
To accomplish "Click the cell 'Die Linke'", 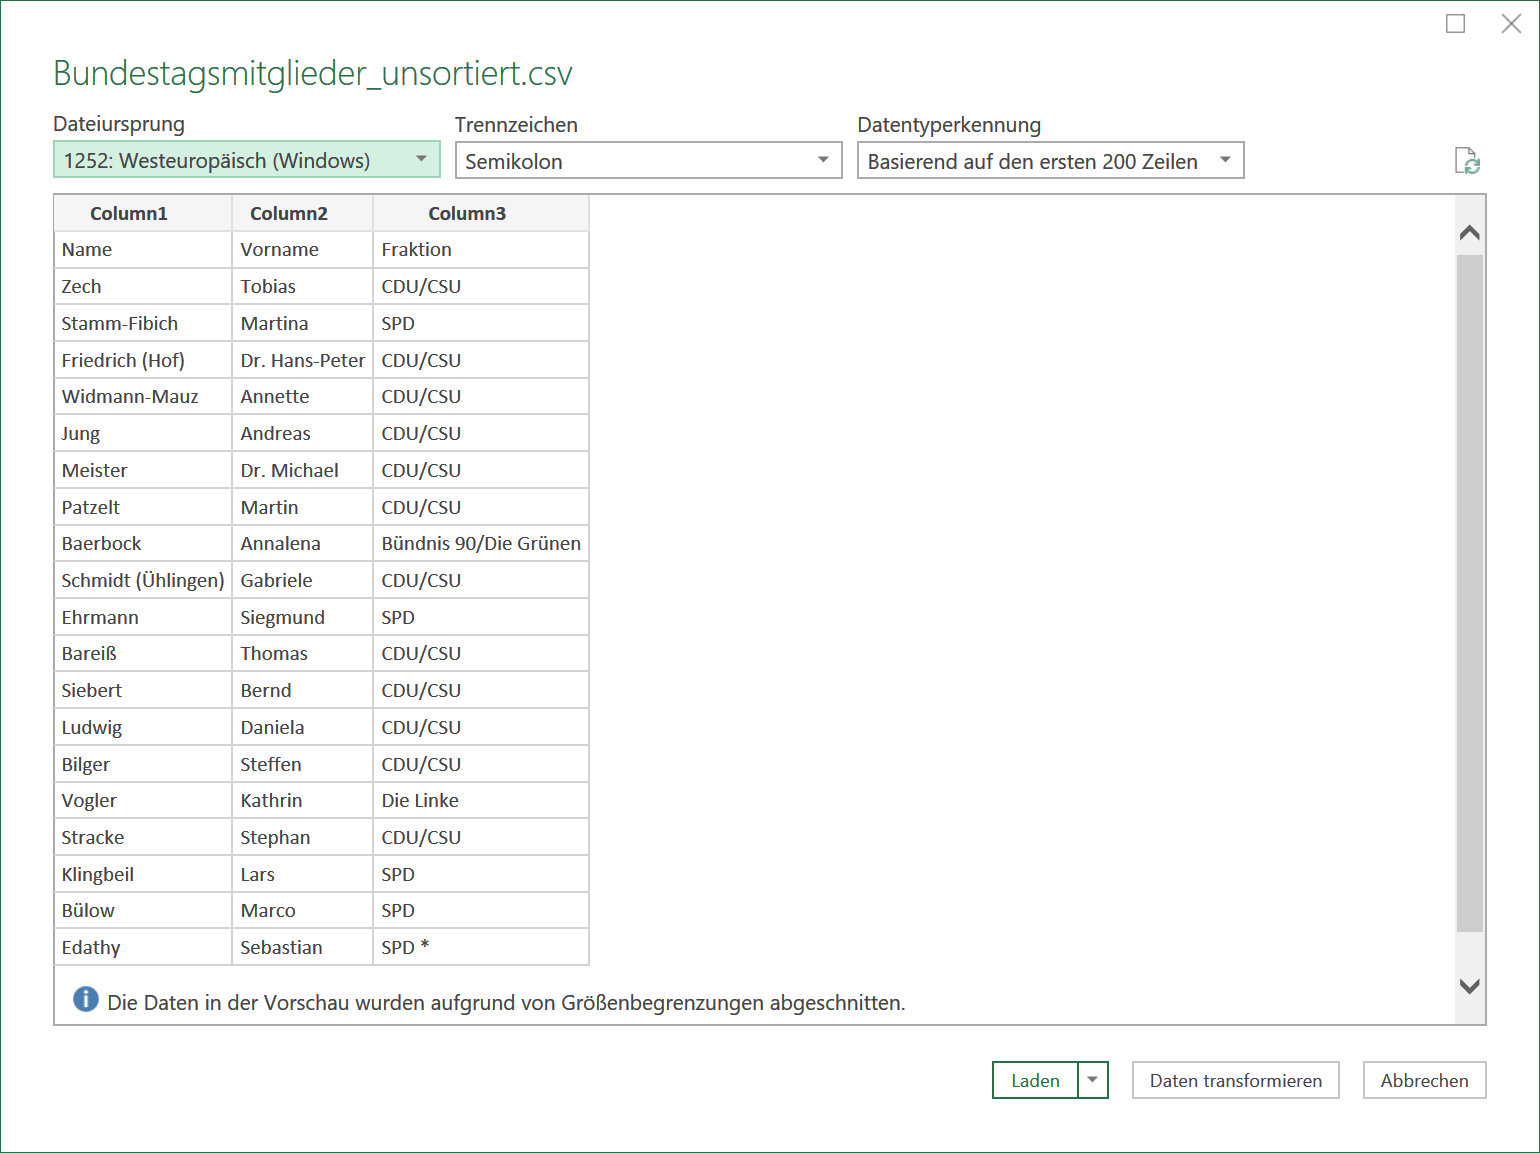I will coord(481,800).
